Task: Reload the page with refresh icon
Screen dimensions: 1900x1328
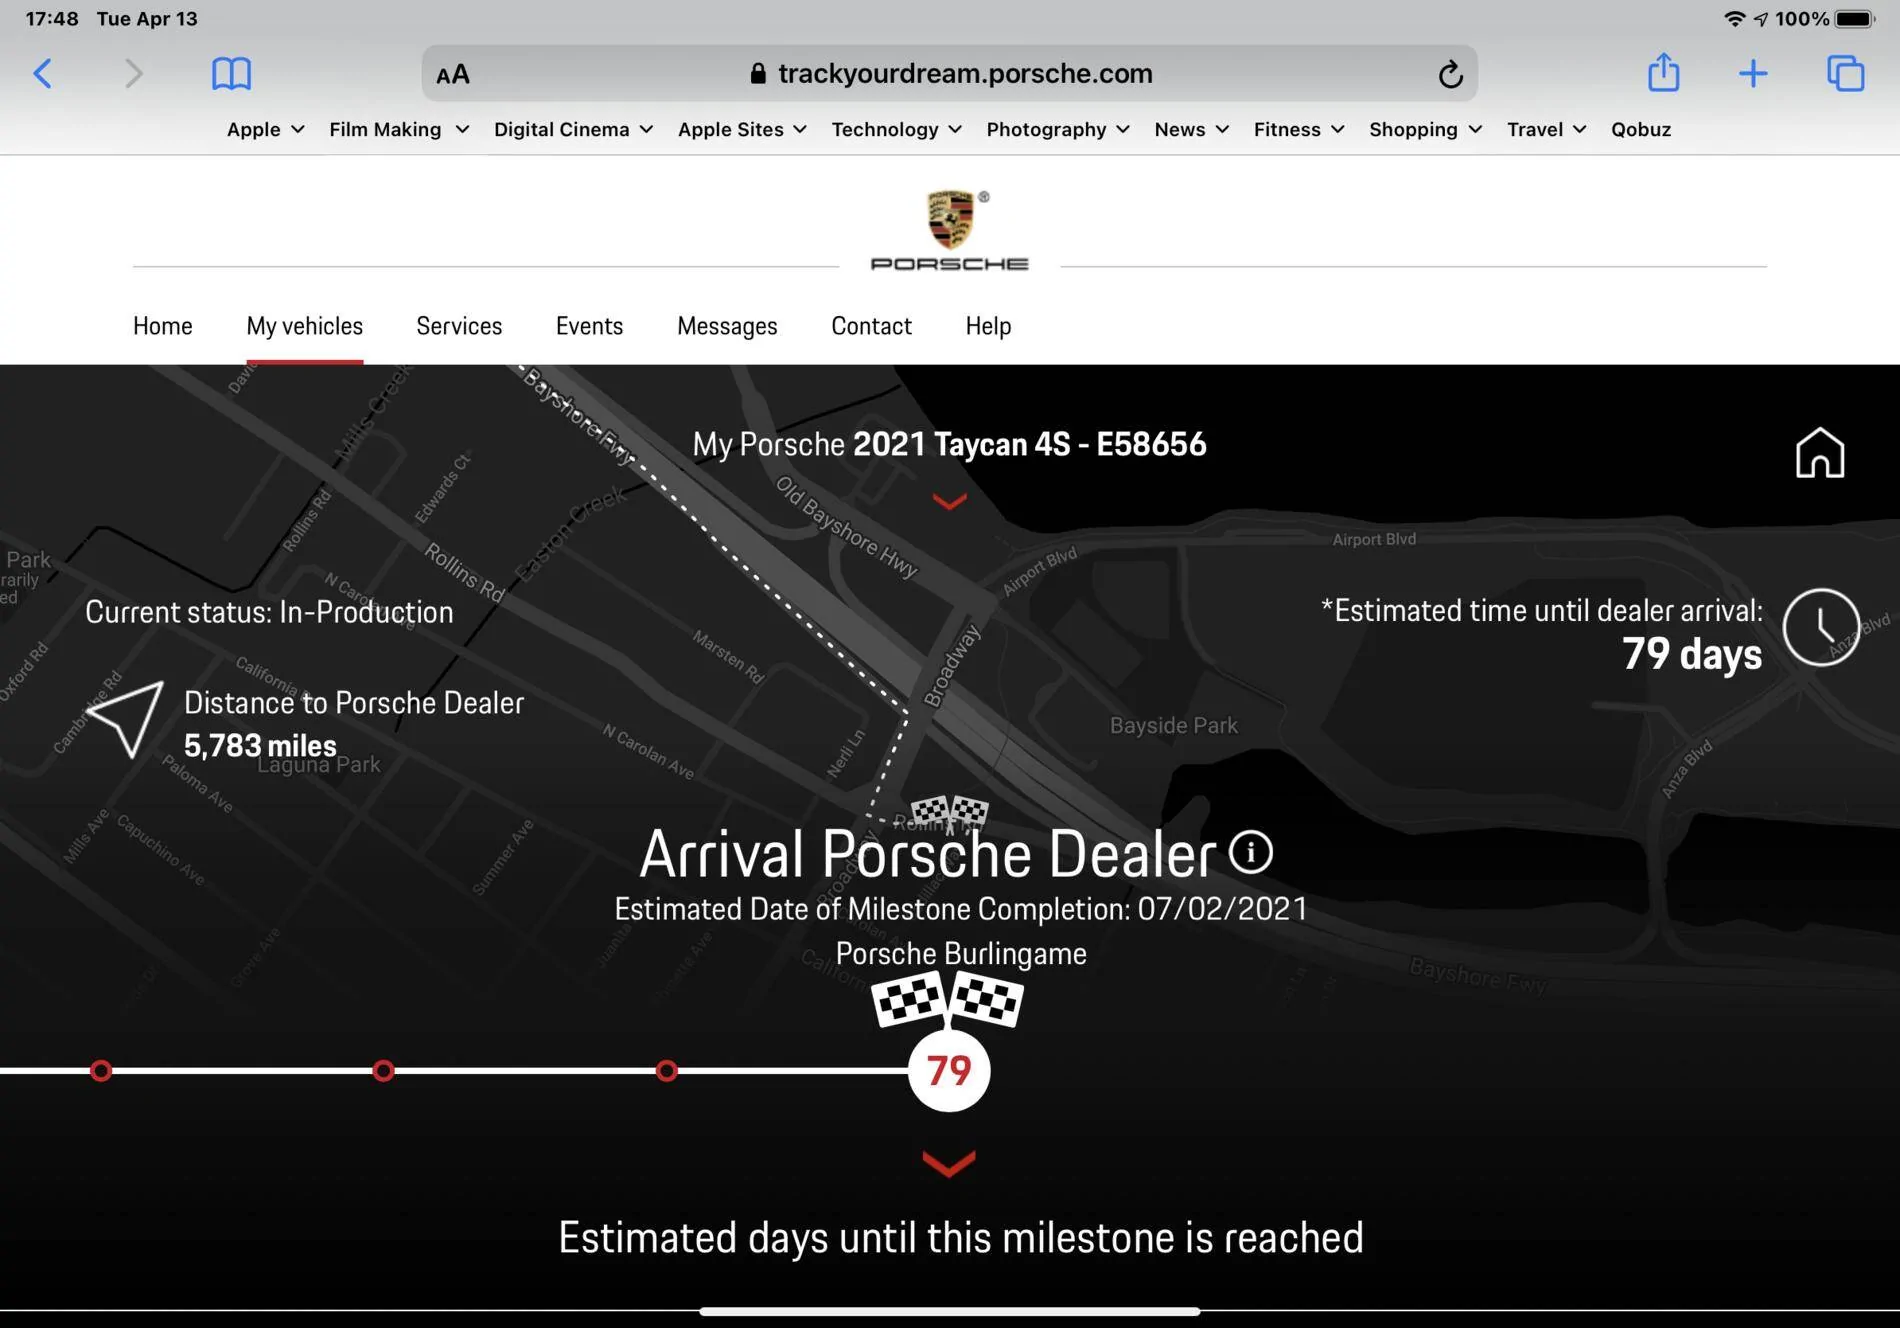Action: point(1450,74)
